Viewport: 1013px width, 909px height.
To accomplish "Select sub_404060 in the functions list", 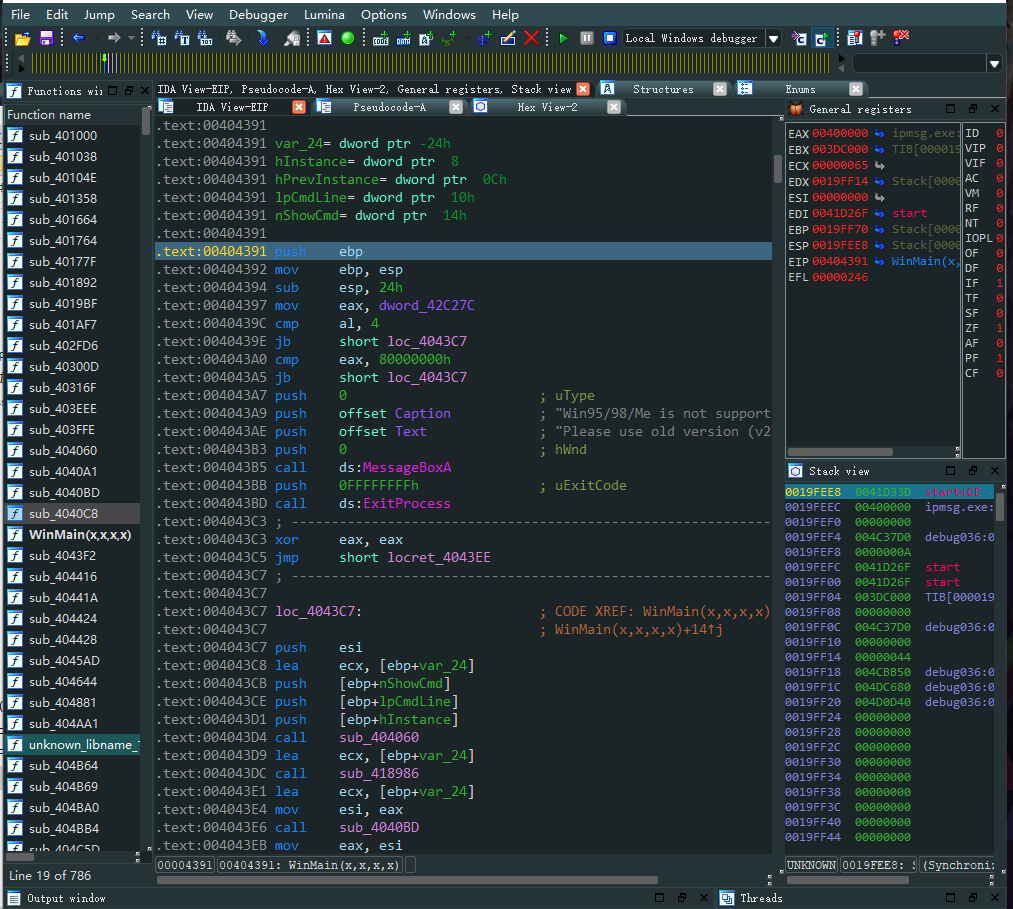I will tap(63, 451).
